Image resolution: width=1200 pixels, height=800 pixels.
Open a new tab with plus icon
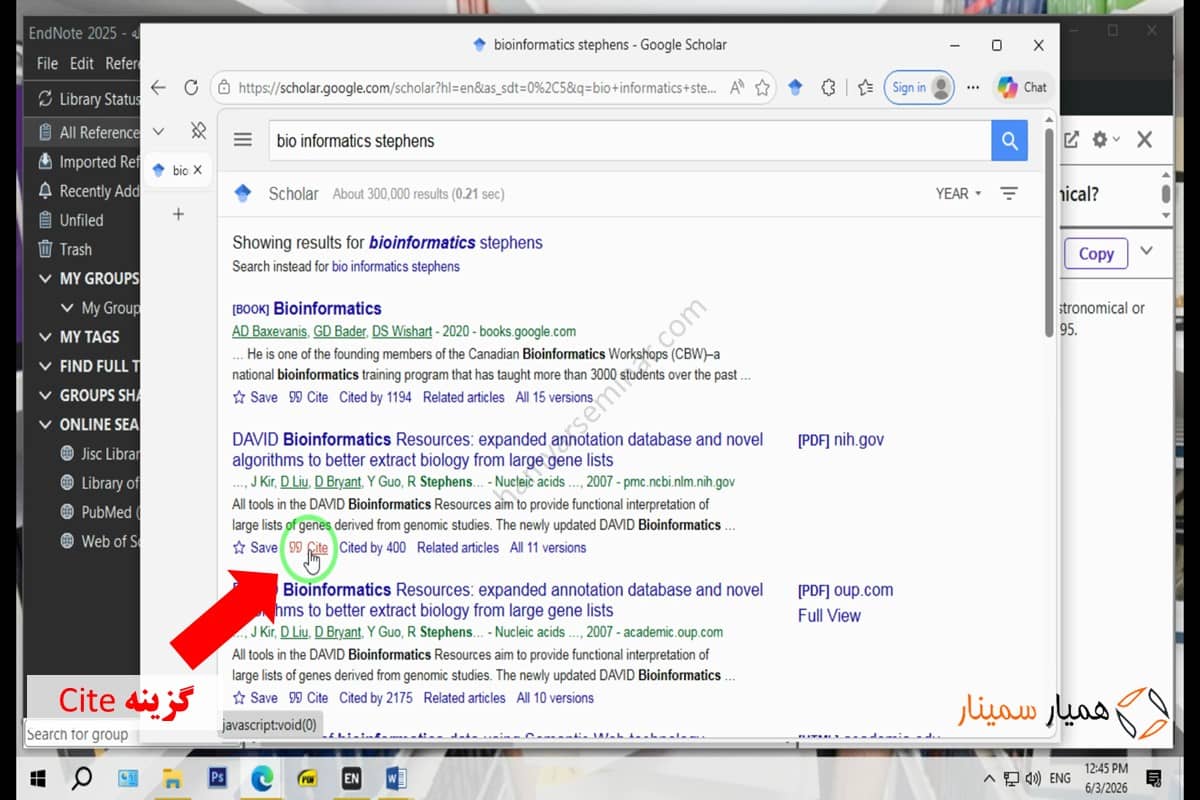pyautogui.click(x=178, y=213)
